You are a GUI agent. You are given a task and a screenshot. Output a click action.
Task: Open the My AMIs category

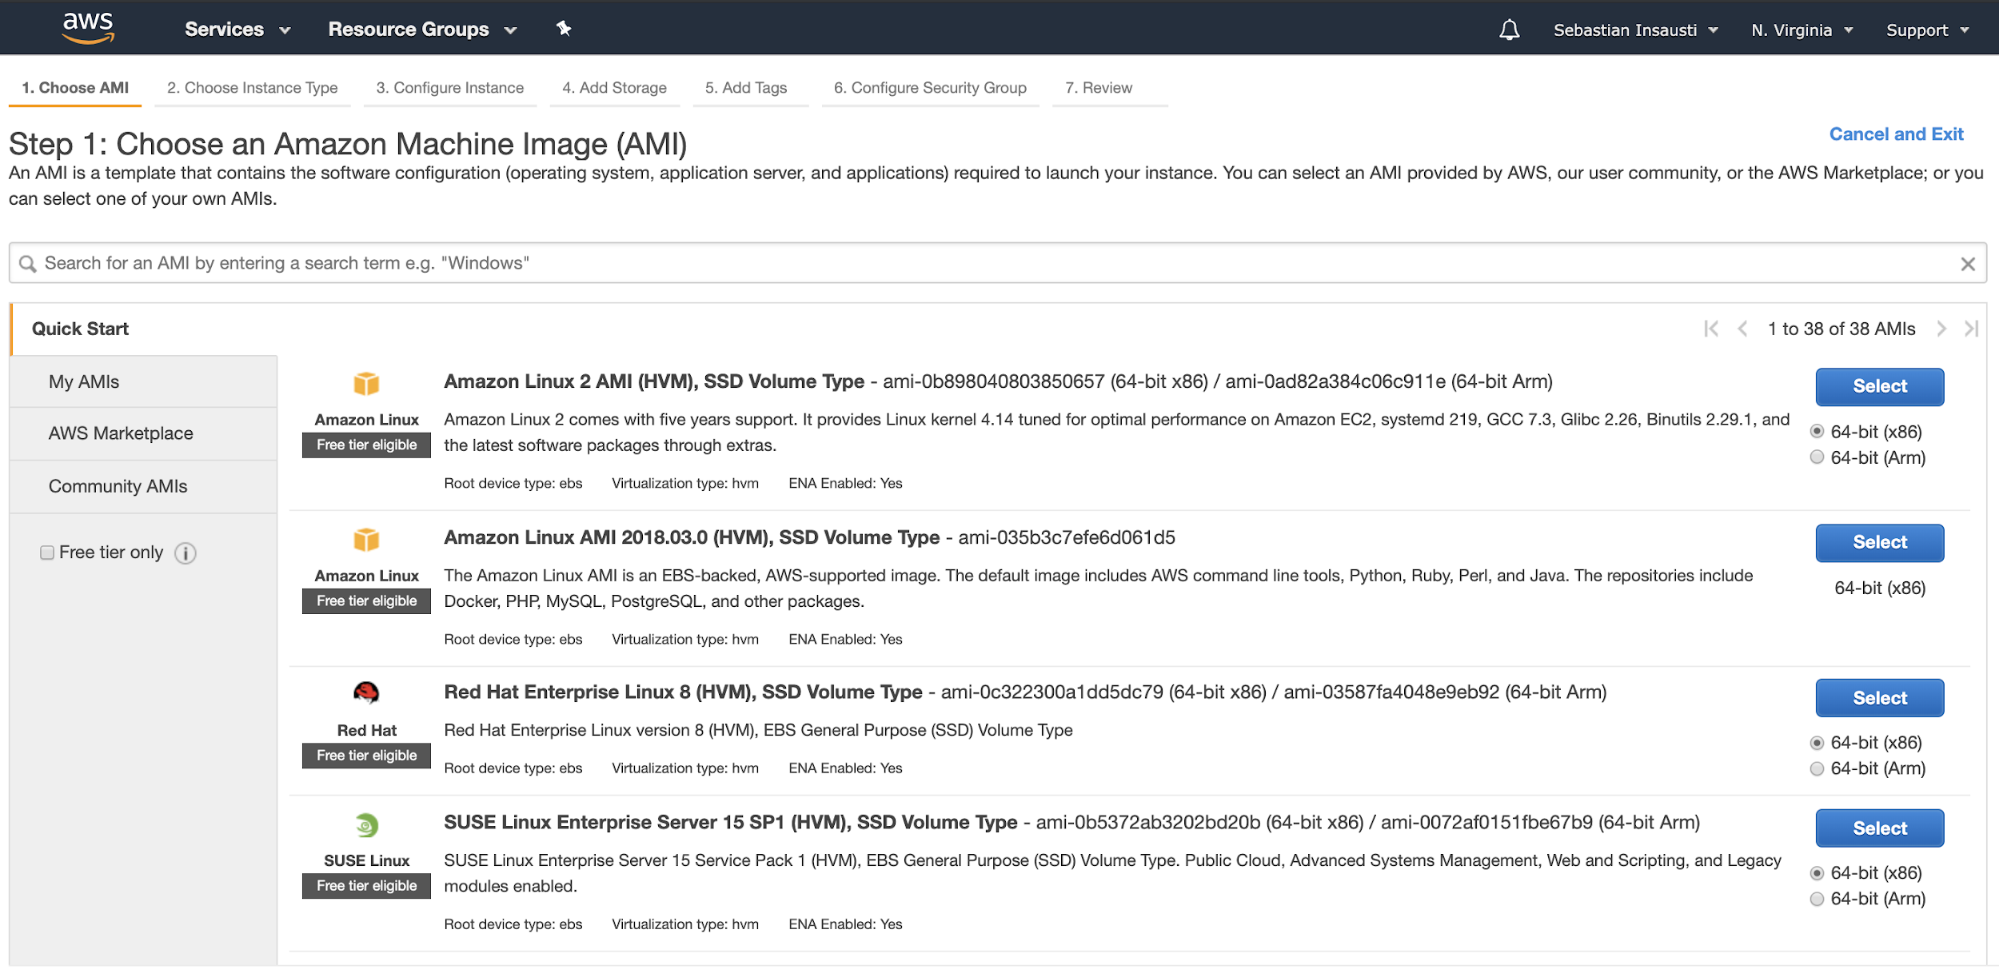click(x=144, y=382)
